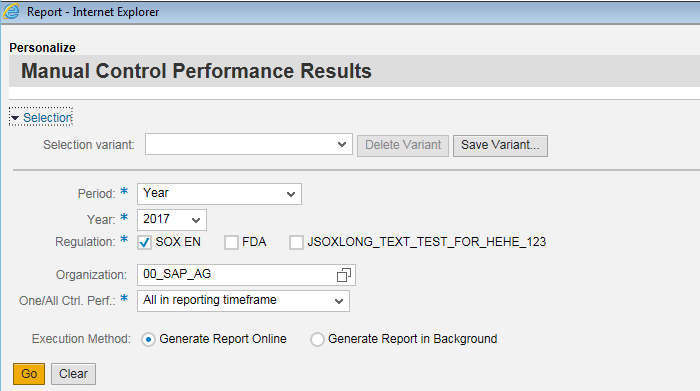Collapse the Selection section triangle
Screen dimensions: 700x391
click(15, 118)
